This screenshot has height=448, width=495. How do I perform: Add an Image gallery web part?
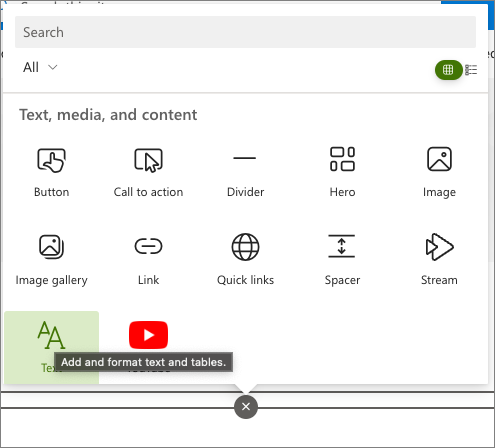(51, 260)
